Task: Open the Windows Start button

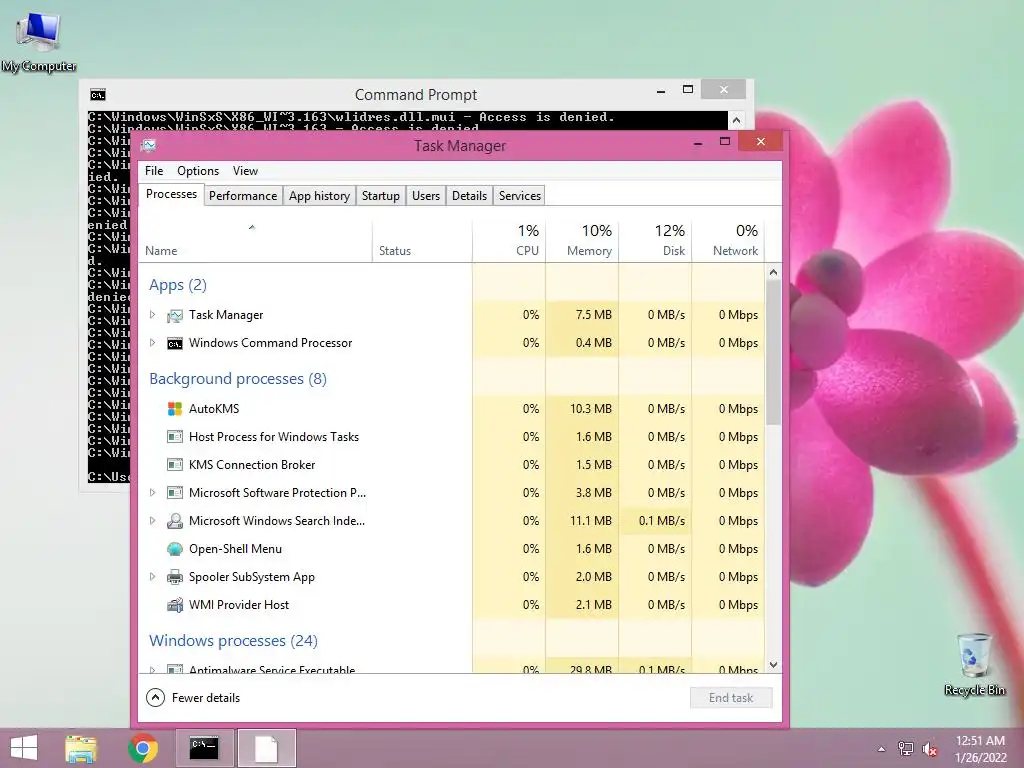Action: (x=24, y=748)
